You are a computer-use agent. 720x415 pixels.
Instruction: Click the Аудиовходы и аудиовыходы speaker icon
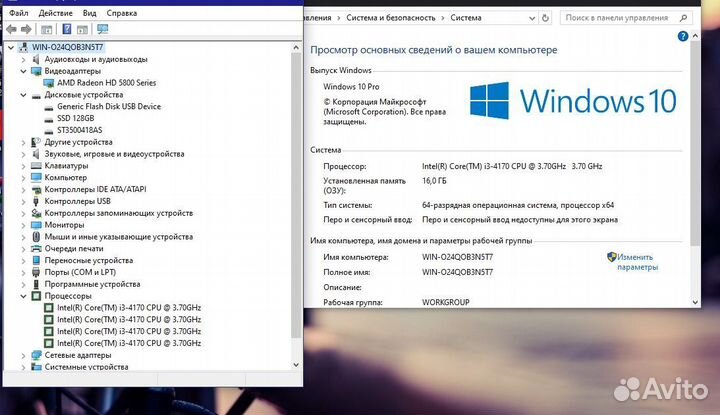click(x=36, y=59)
